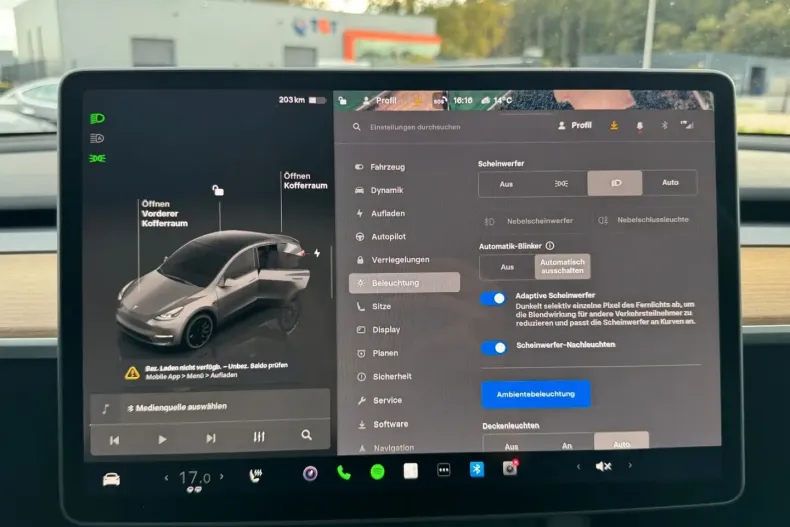Open Profil in the settings header
The image size is (790, 527).
point(575,125)
